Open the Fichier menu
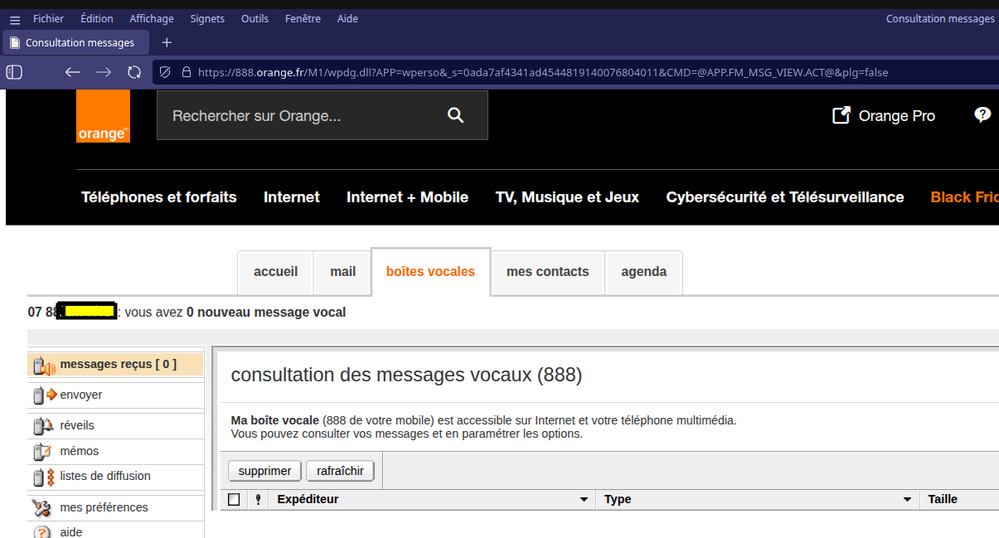This screenshot has width=999, height=538. tap(48, 19)
